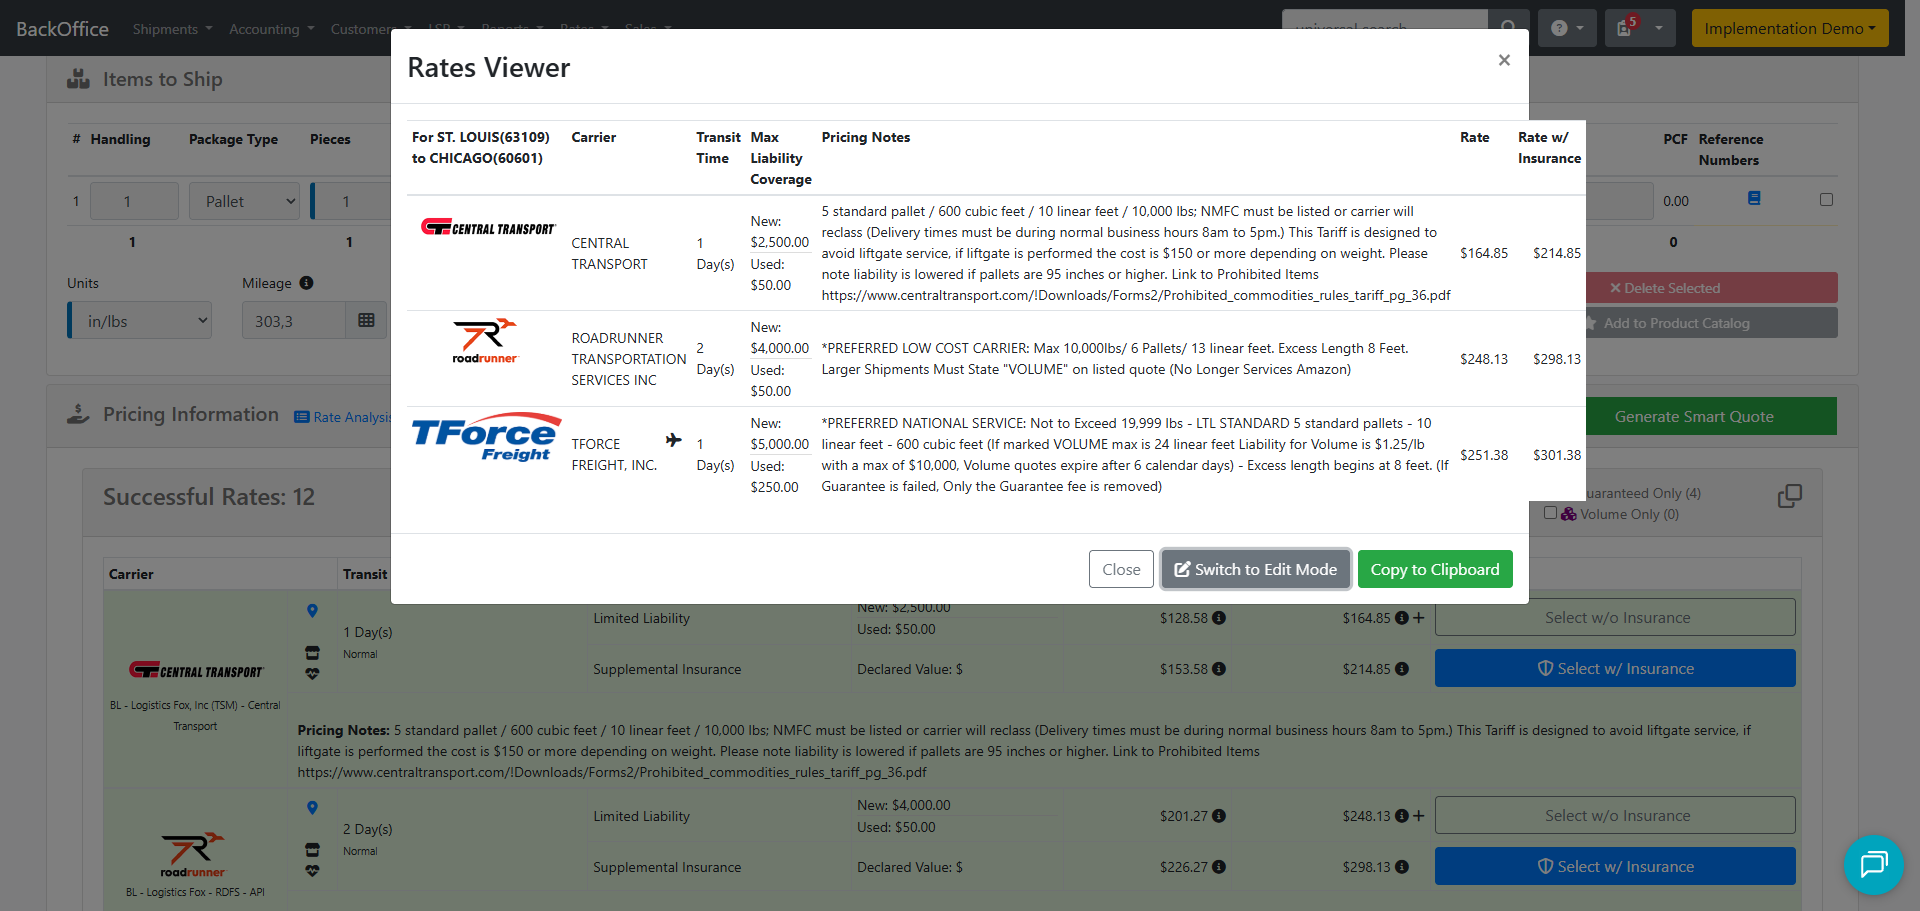Viewport: 1920px width, 911px height.
Task: Click Central Transport map pin icon
Action: coord(312,610)
